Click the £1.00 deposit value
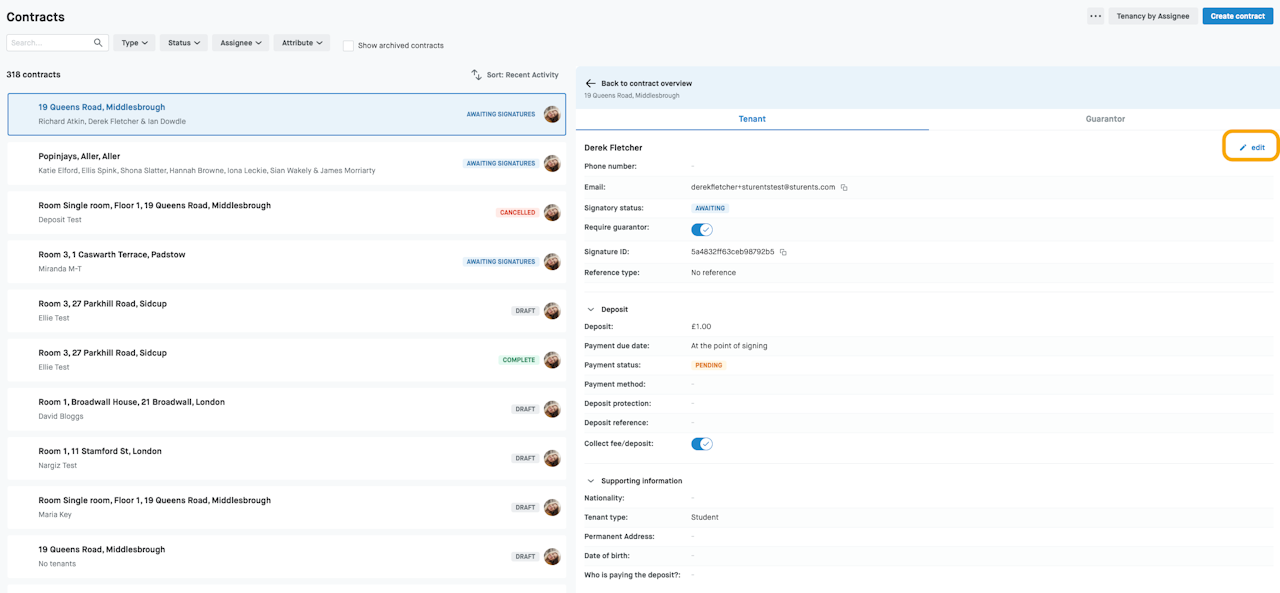Screen dimensions: 1280x593 701,327
